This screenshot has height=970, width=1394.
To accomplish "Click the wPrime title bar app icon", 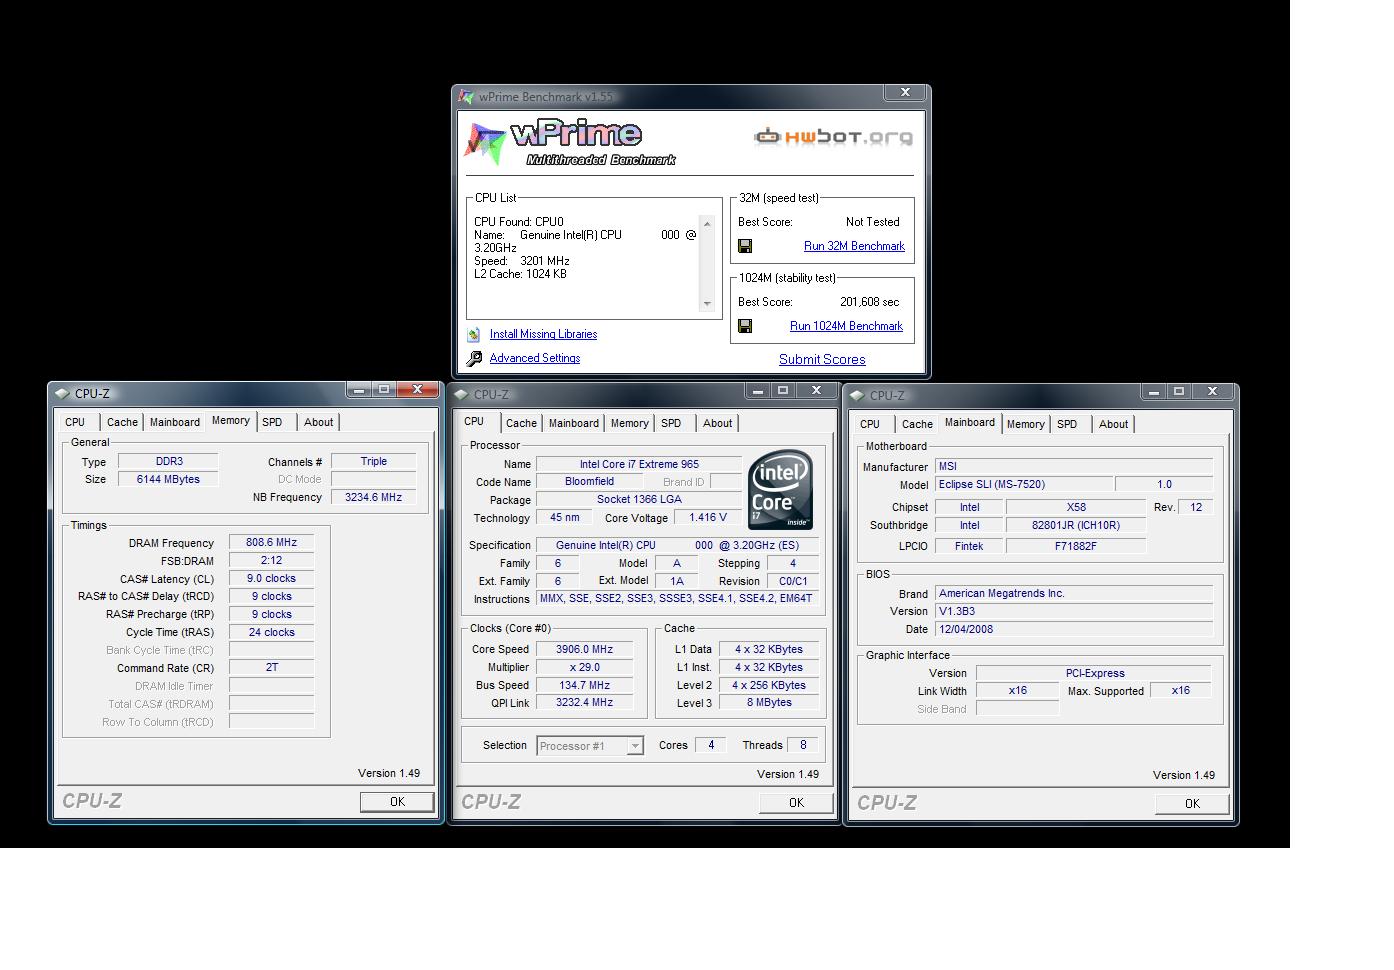I will [466, 97].
